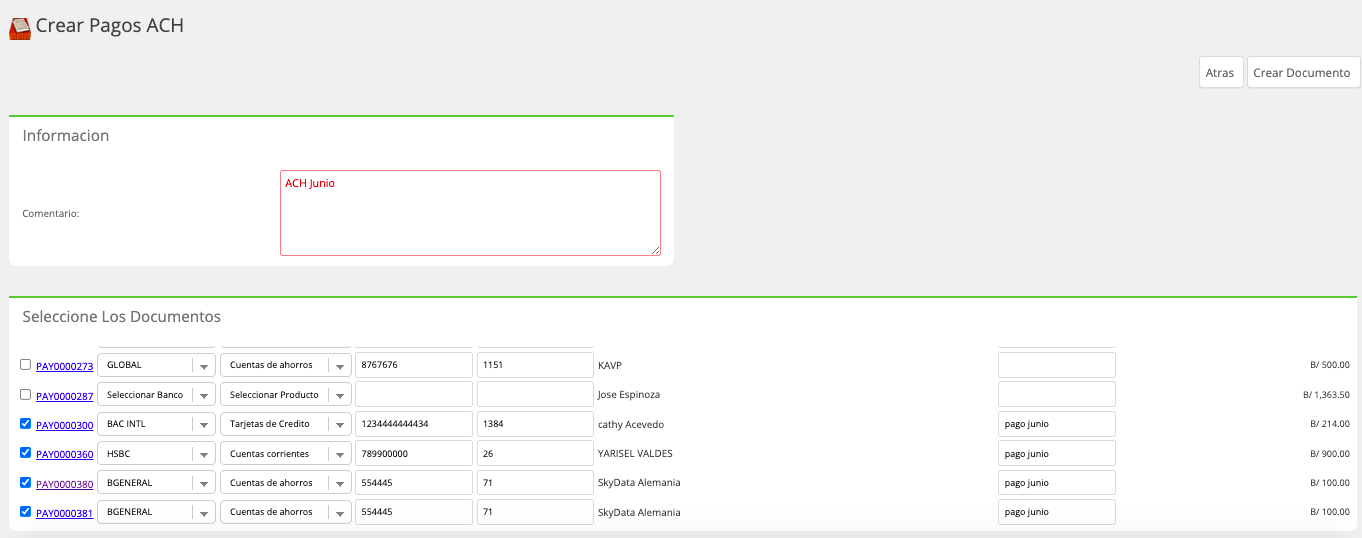Open Cuentas de ahorros dropdown for PAY0000380
The width and height of the screenshot is (1362, 538).
click(286, 482)
